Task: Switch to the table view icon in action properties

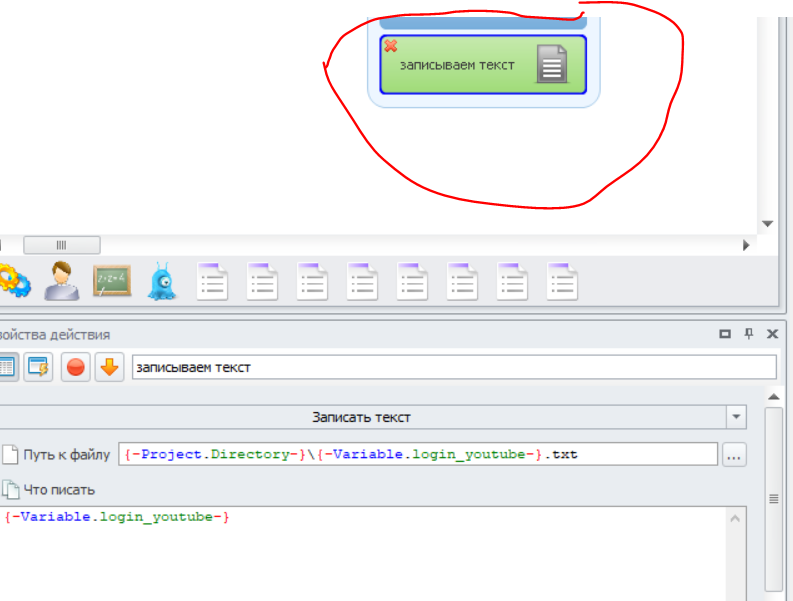Action: point(7,367)
